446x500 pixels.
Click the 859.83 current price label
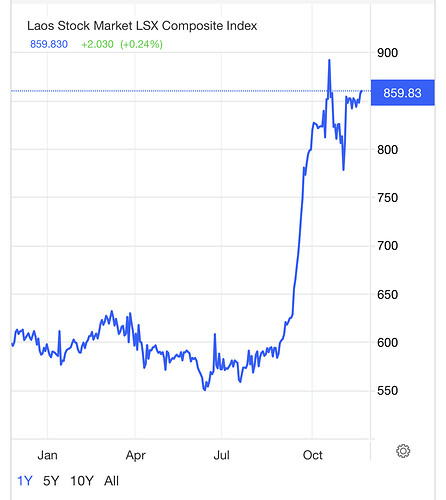(402, 93)
